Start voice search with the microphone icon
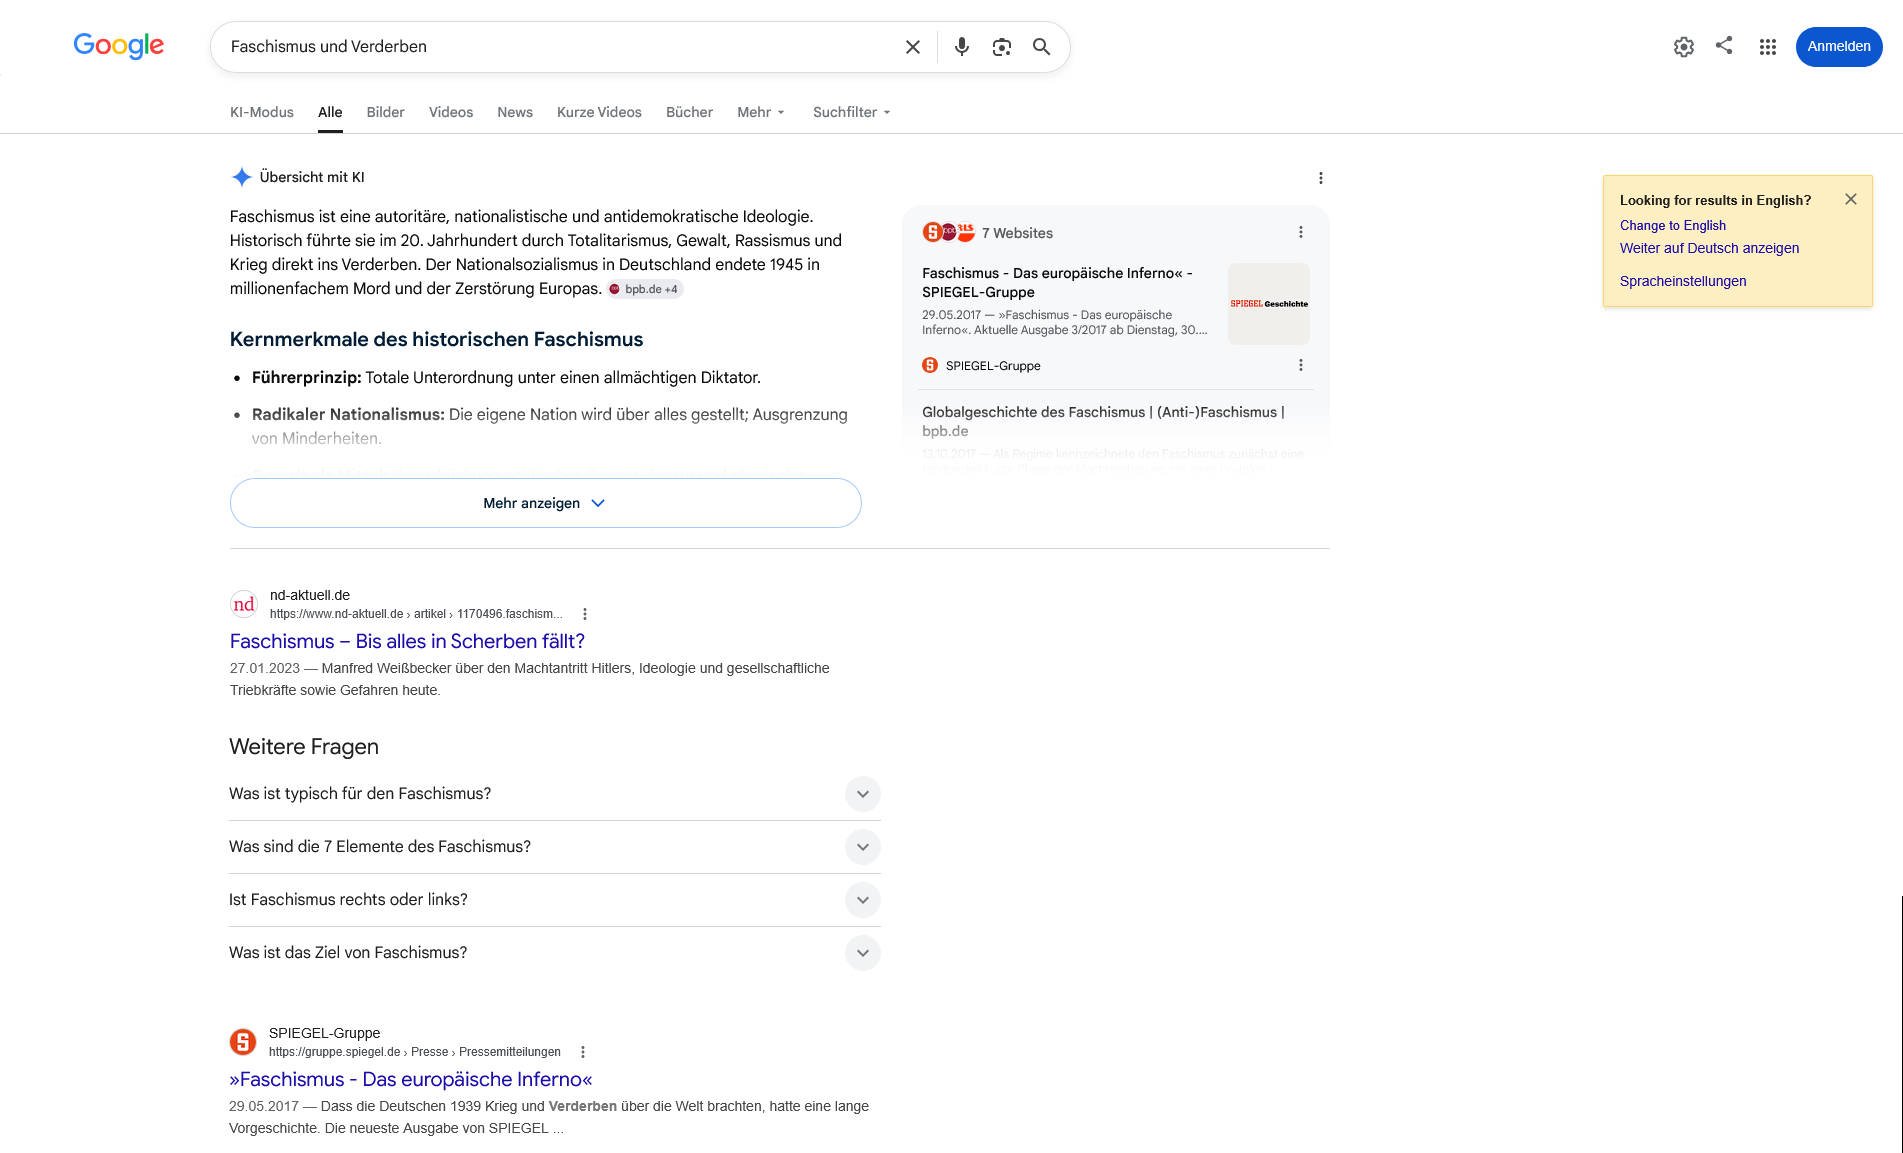 tap(962, 47)
